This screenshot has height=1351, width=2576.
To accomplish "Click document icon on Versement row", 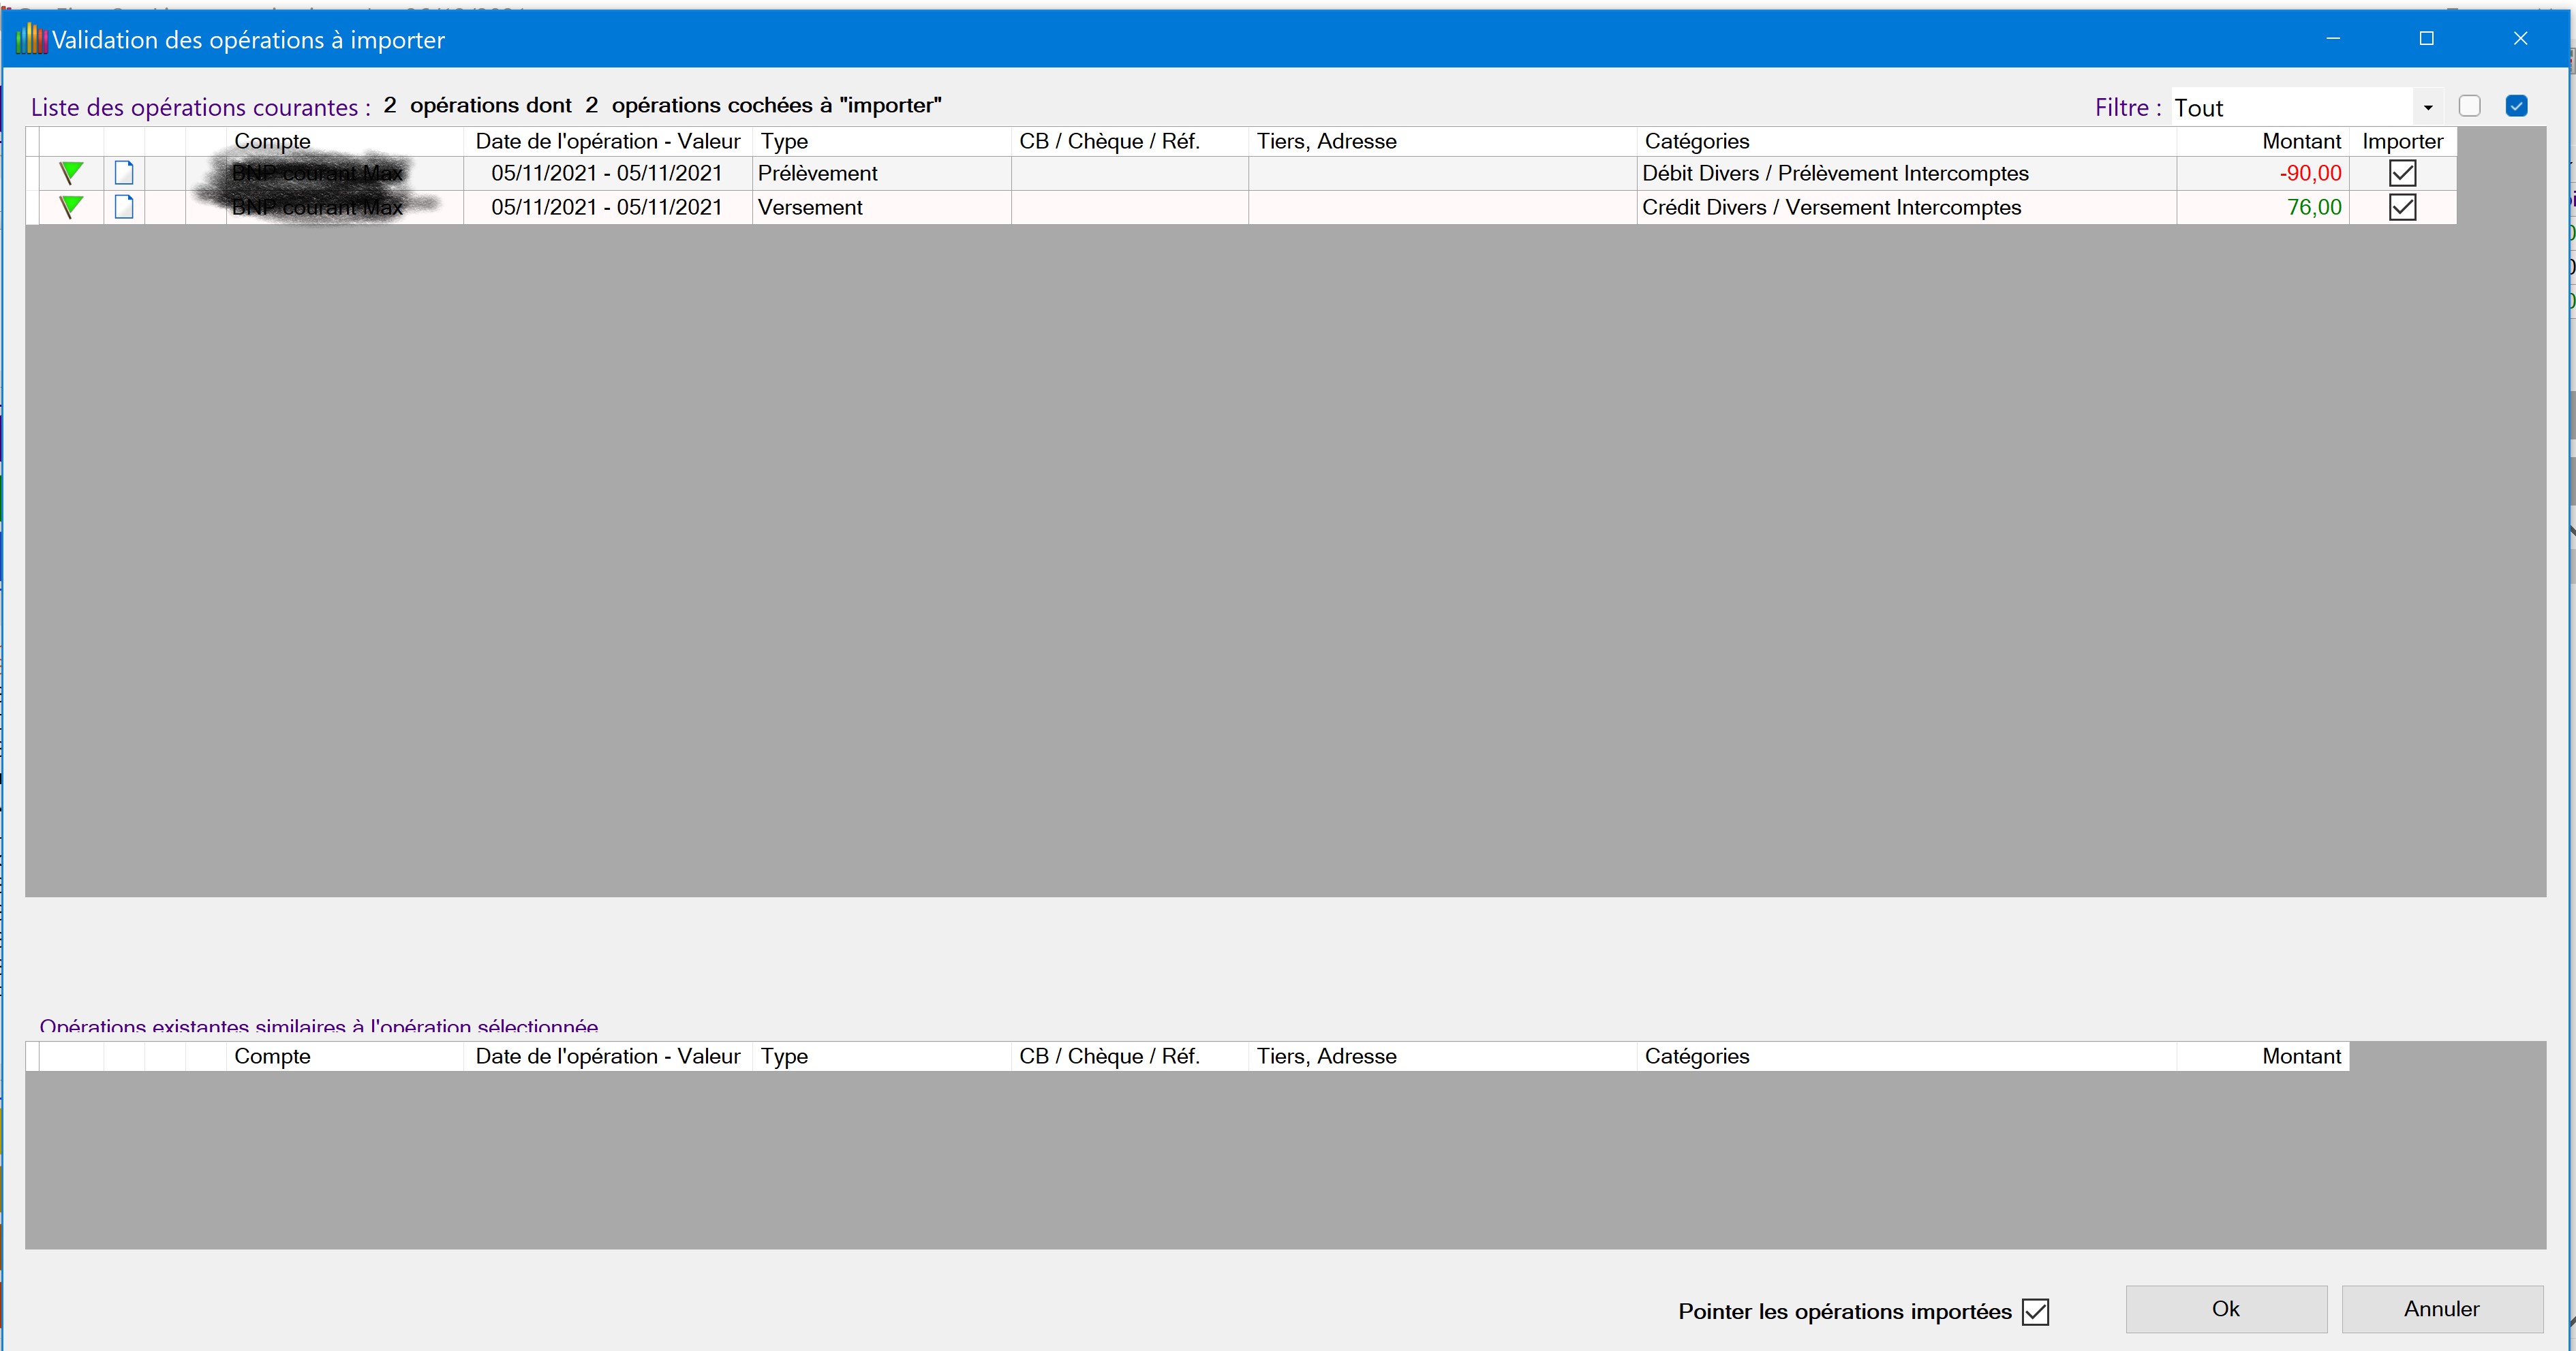I will 124,207.
